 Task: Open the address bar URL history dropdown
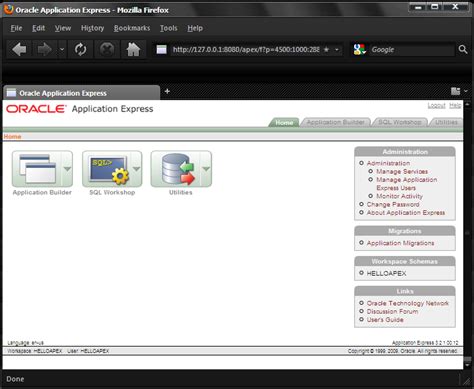[x=337, y=50]
